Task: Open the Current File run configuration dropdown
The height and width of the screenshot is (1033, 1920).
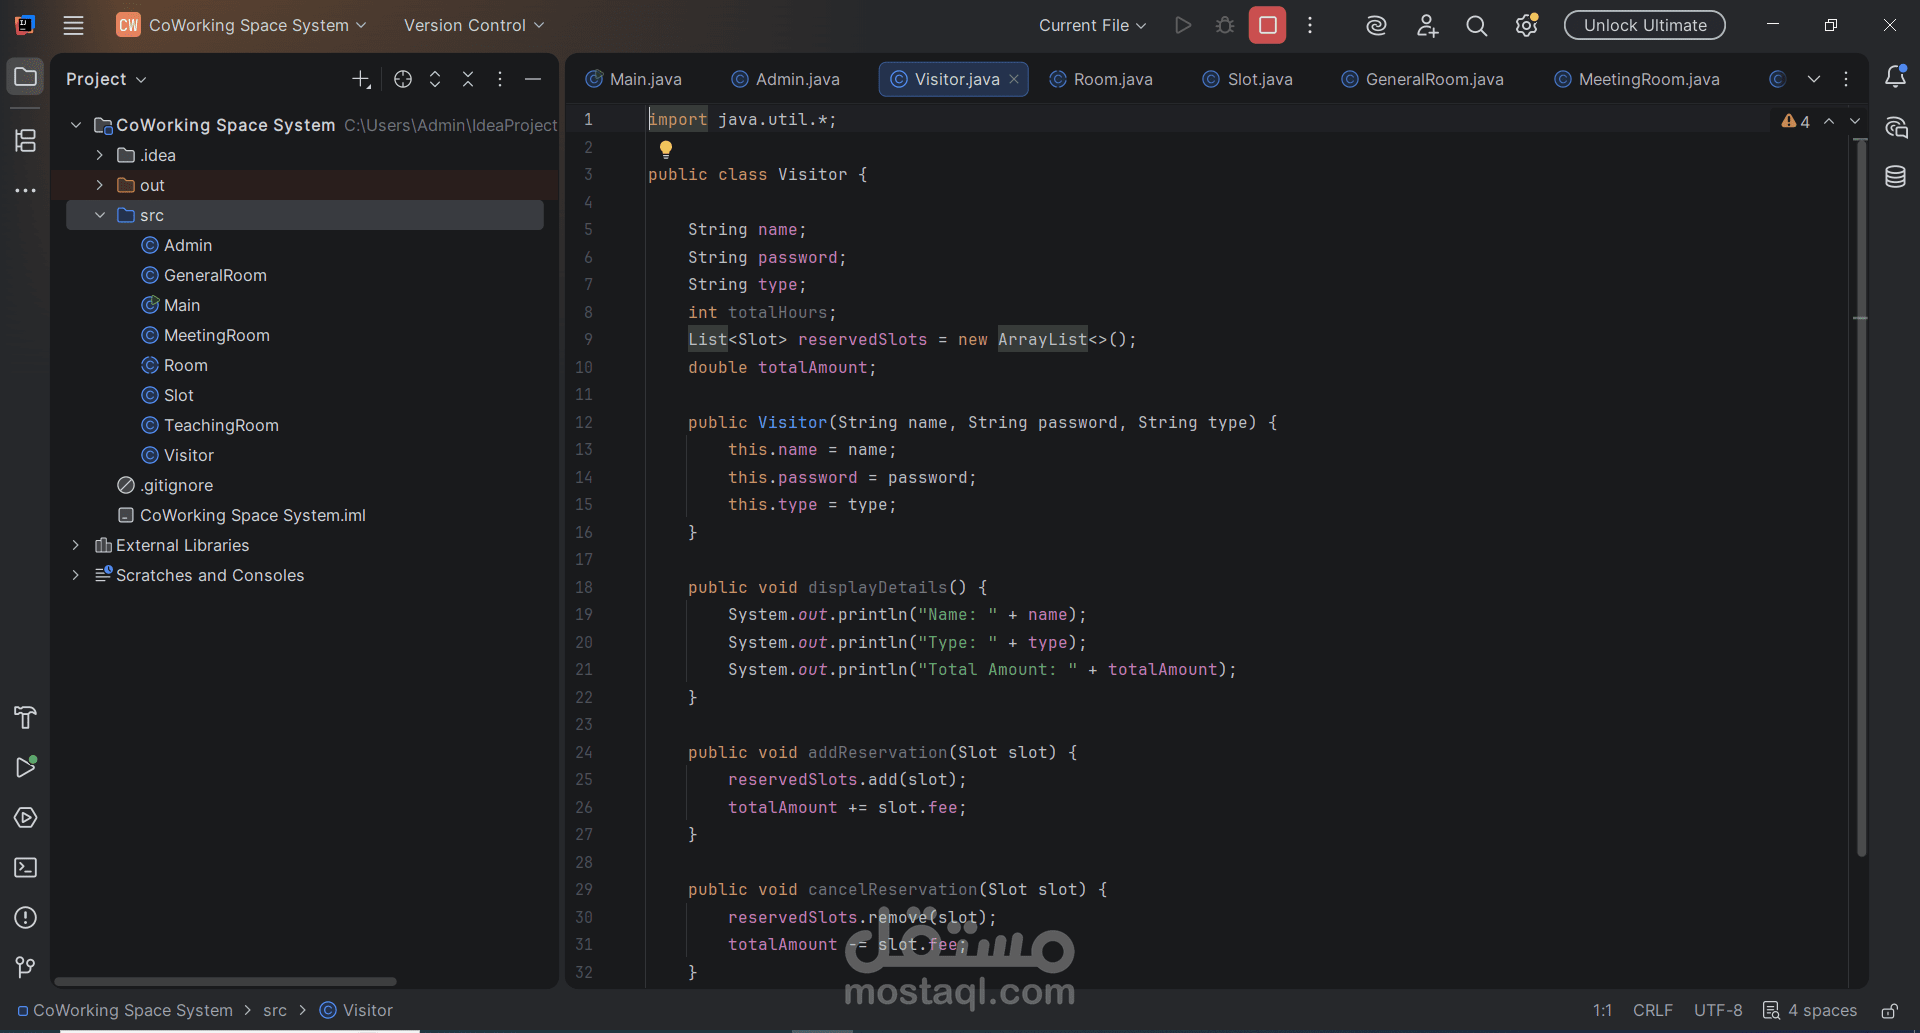Action: [1092, 25]
